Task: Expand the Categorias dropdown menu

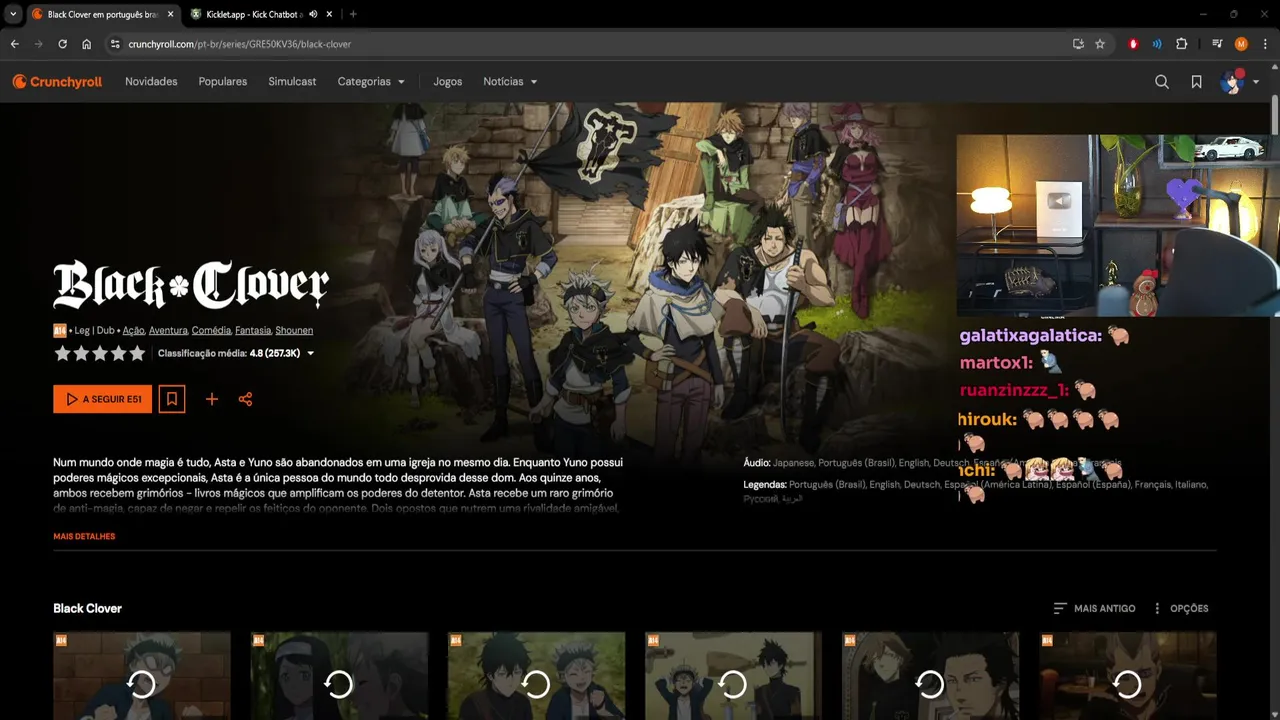Action: pyautogui.click(x=371, y=82)
